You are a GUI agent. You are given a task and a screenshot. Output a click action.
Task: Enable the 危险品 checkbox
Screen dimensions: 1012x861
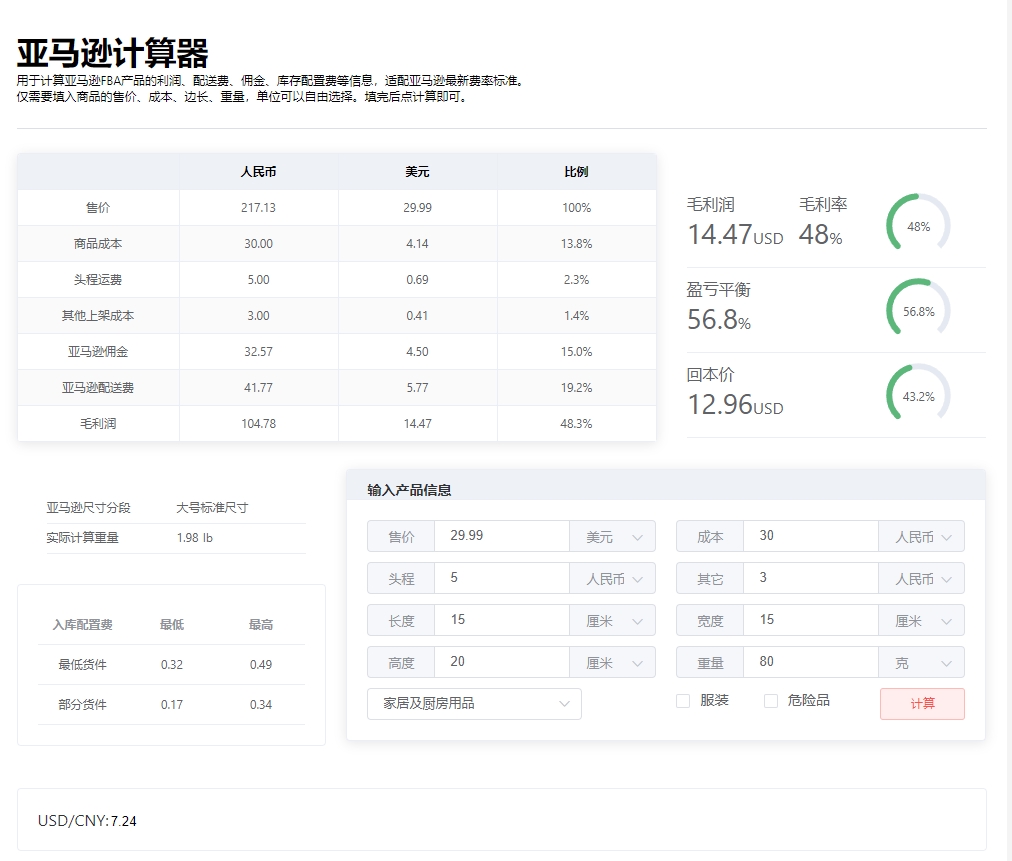click(x=771, y=701)
